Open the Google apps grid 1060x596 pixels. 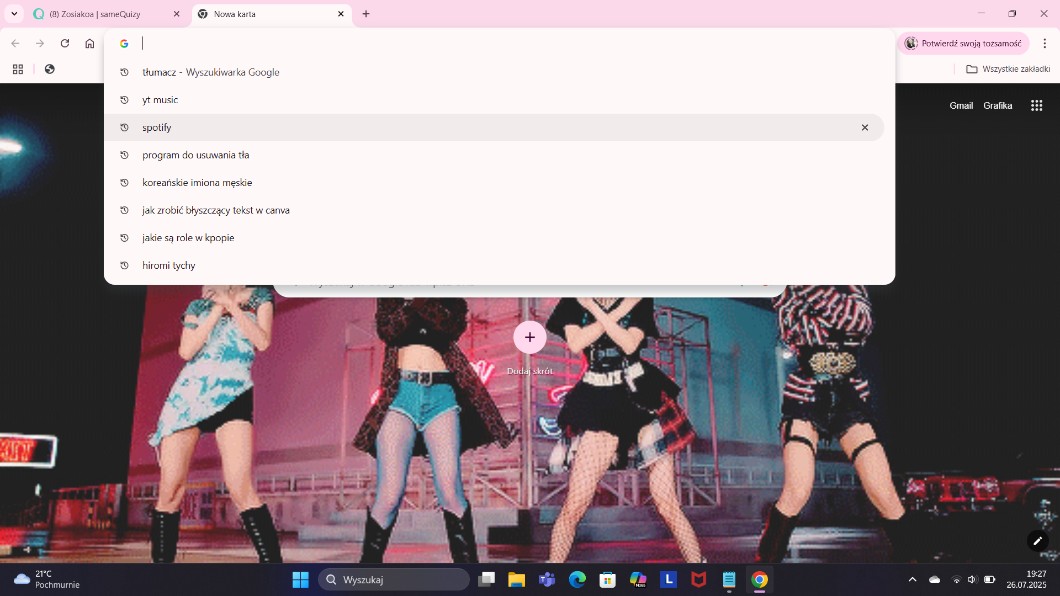click(x=1036, y=106)
